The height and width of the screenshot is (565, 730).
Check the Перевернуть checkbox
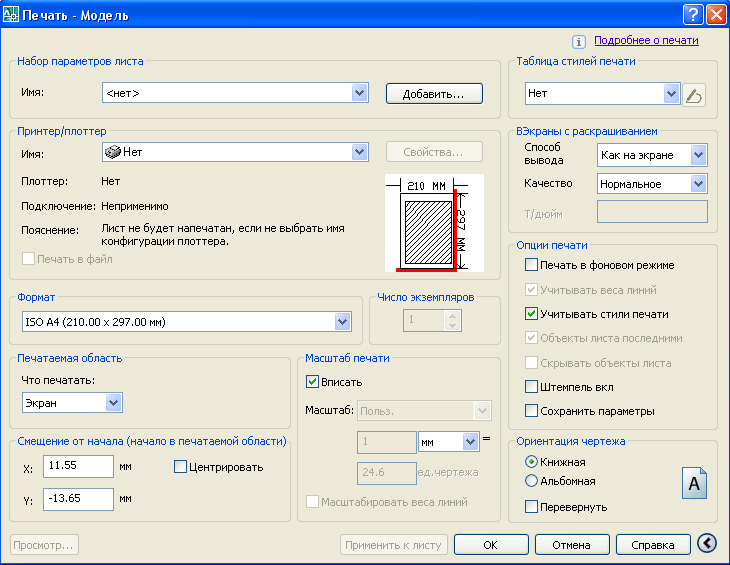click(531, 506)
